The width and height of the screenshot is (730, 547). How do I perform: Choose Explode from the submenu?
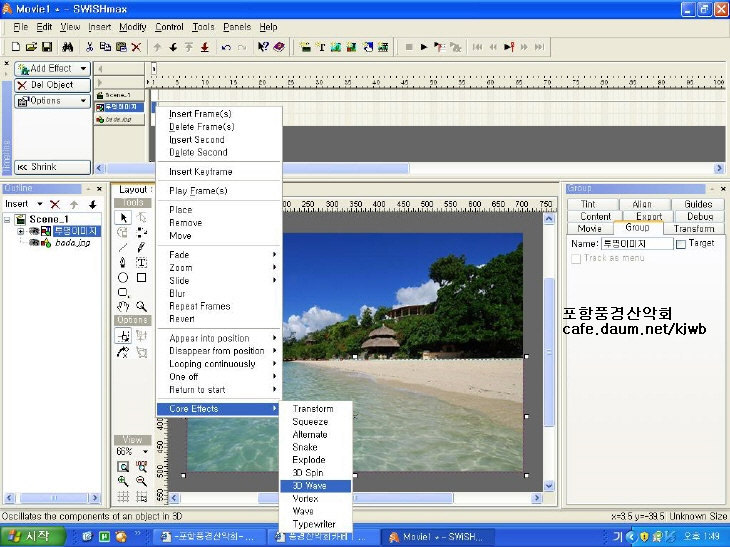tap(316, 460)
